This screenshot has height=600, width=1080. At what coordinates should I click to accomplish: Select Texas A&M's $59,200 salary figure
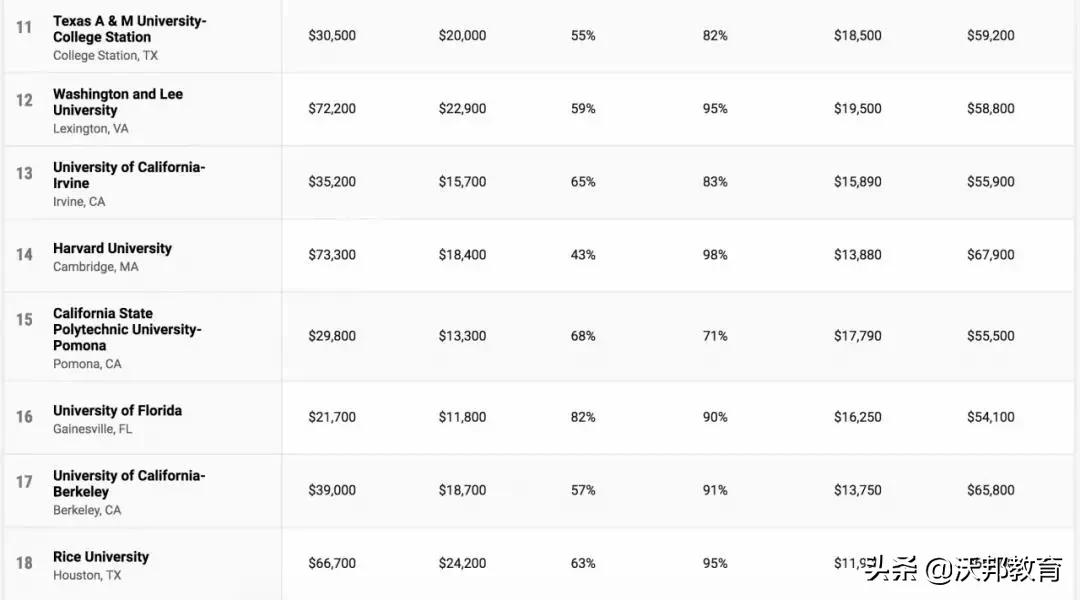coord(990,35)
